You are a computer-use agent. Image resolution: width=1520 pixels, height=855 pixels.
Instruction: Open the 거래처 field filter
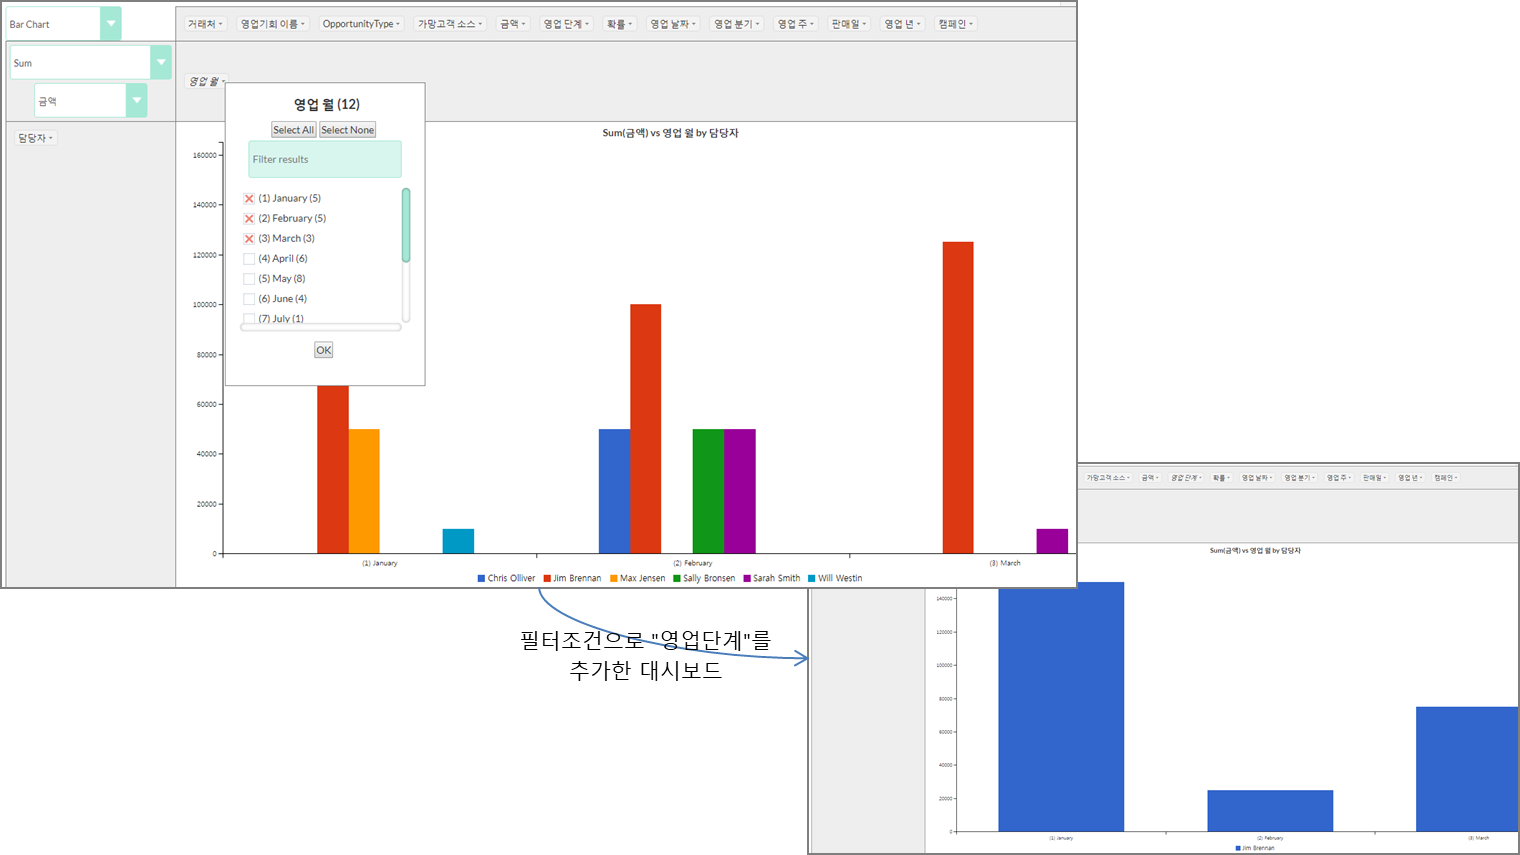pyautogui.click(x=205, y=24)
